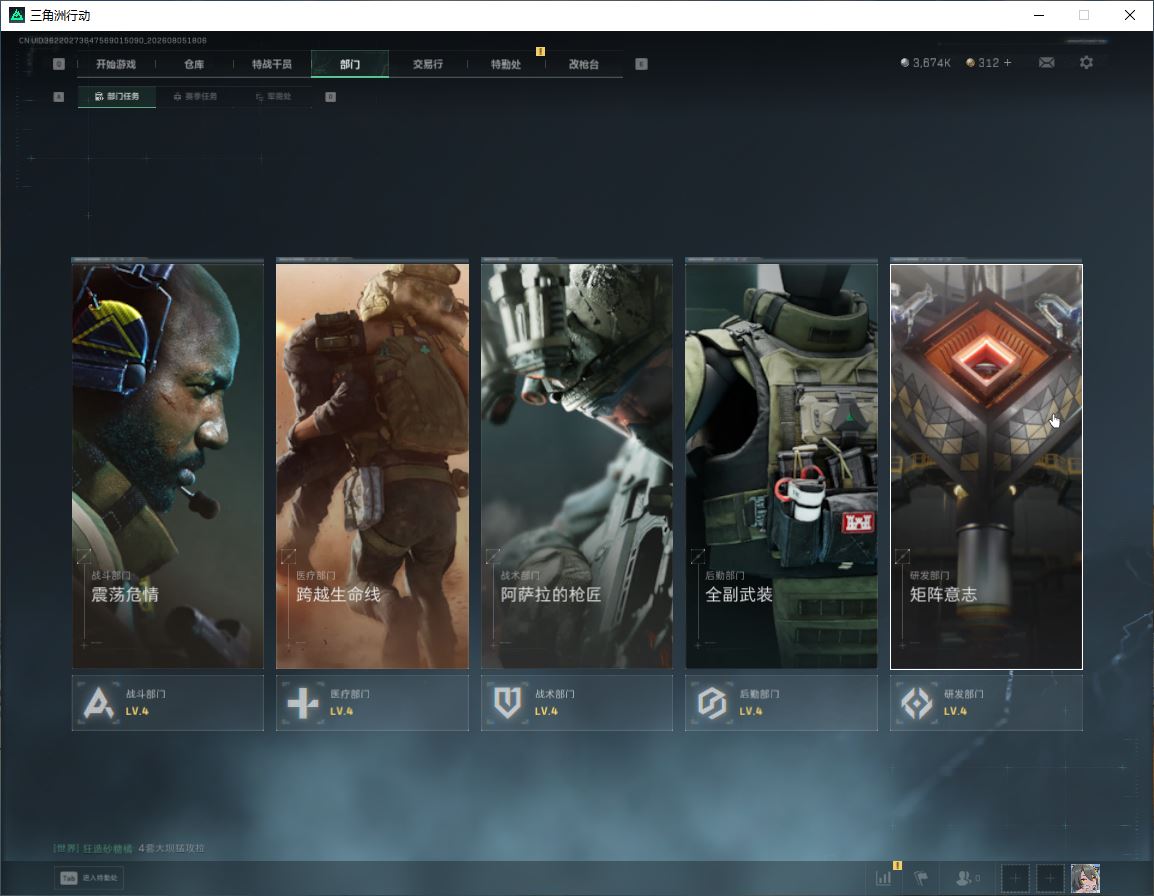Image resolution: width=1154 pixels, height=896 pixels.
Task: Close the 三角洲行动 window
Action: 1130,15
